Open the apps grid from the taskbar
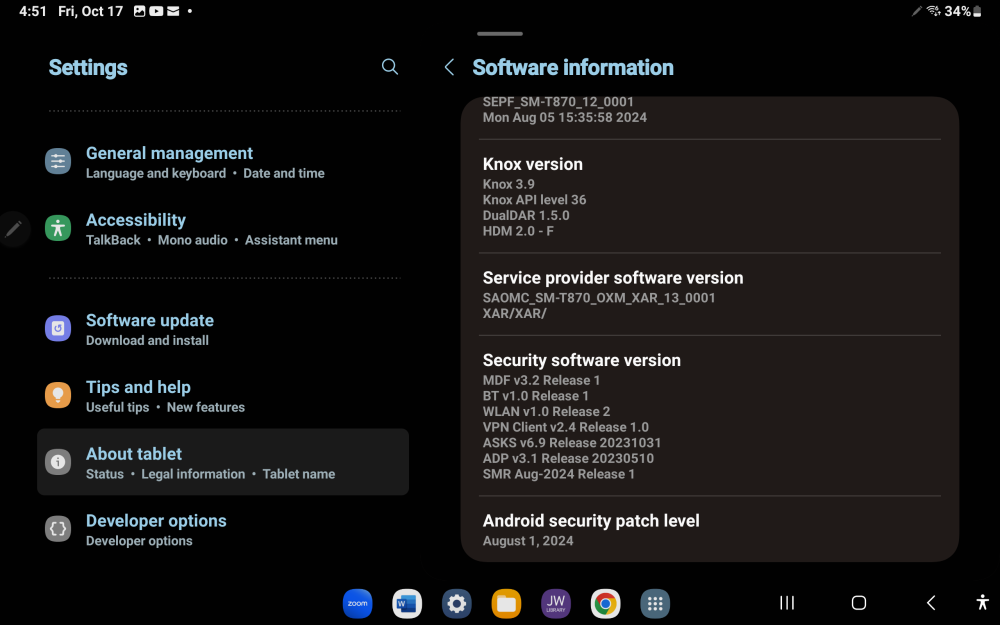Screen dimensions: 1000x625 click(x=655, y=603)
